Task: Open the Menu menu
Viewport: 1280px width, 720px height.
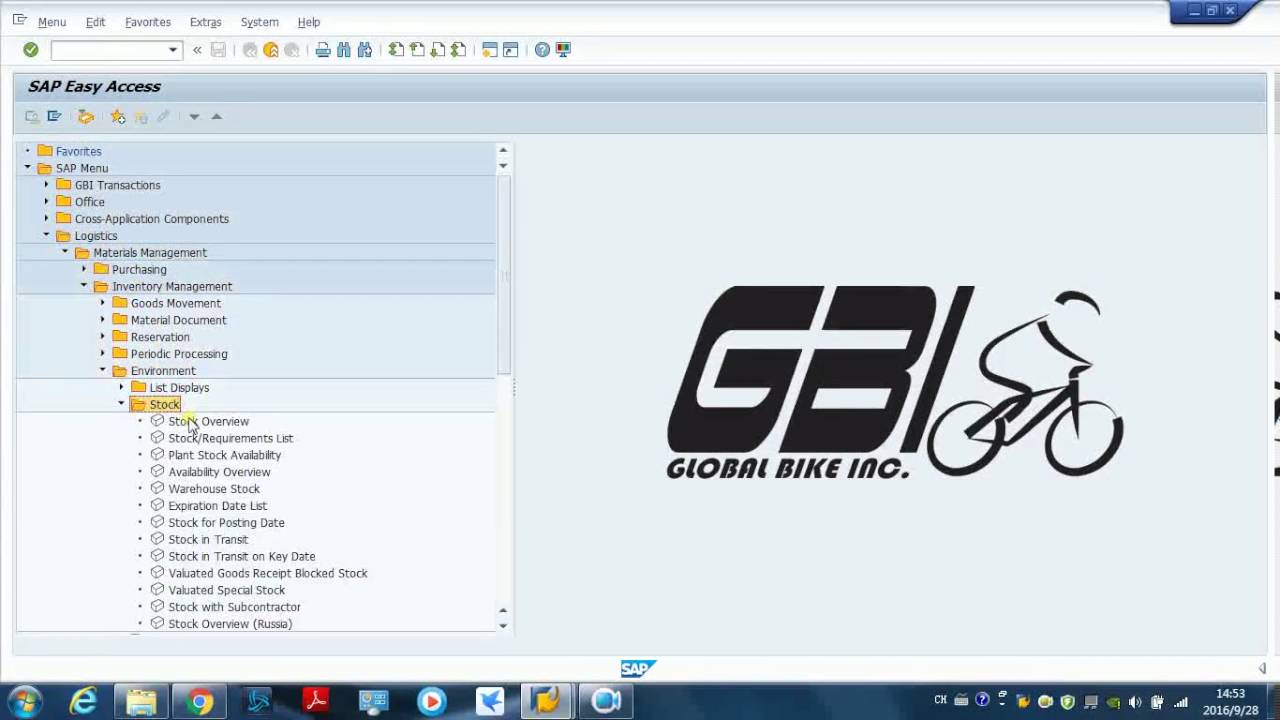Action: pyautogui.click(x=52, y=22)
